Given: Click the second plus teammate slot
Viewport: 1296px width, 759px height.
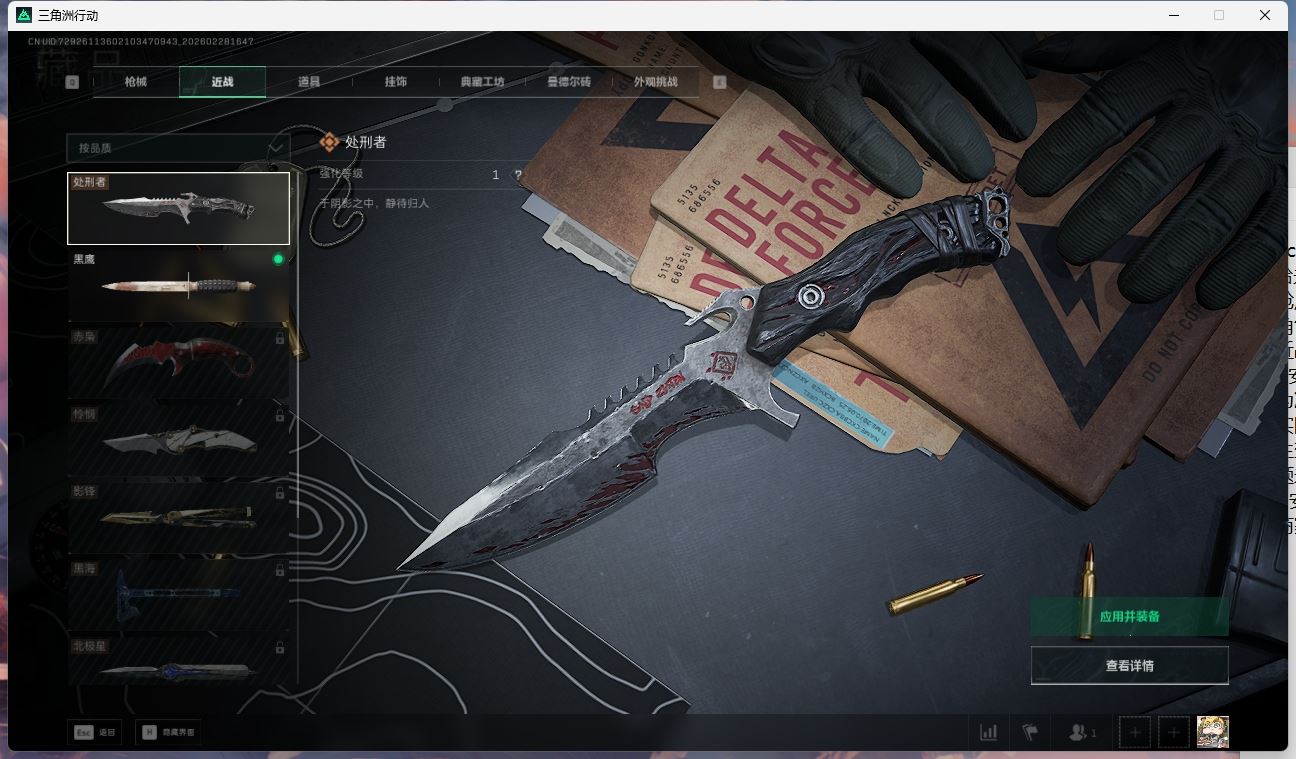Looking at the screenshot, I should [1174, 732].
